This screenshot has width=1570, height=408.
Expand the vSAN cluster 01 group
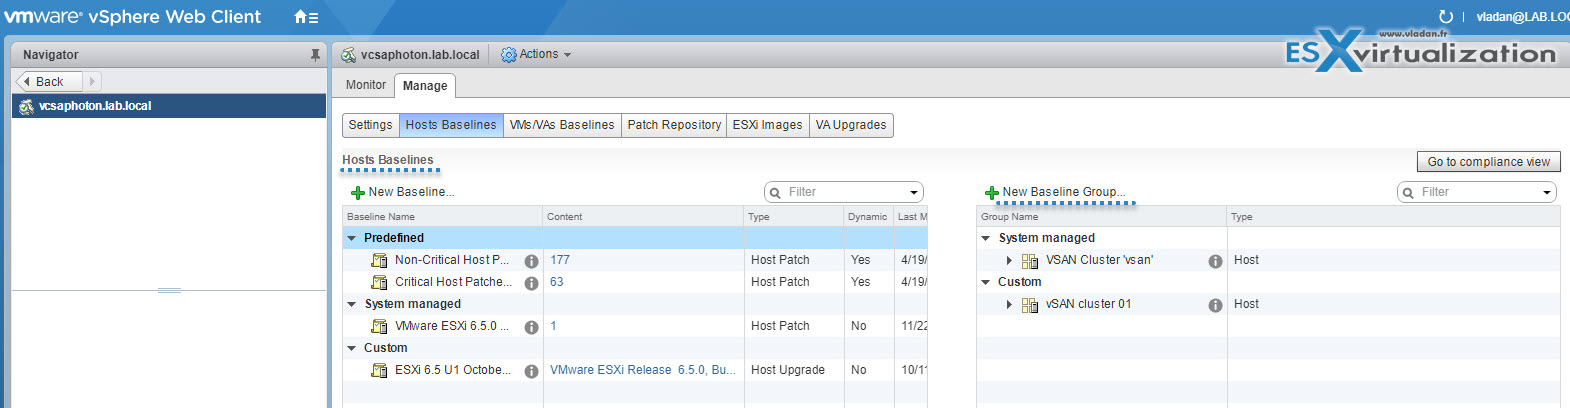click(1009, 304)
